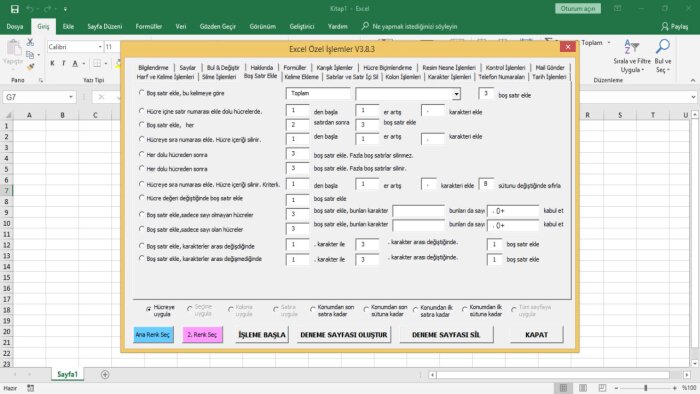Open Customize Quick Access Toolbar dropdown

coord(65,9)
